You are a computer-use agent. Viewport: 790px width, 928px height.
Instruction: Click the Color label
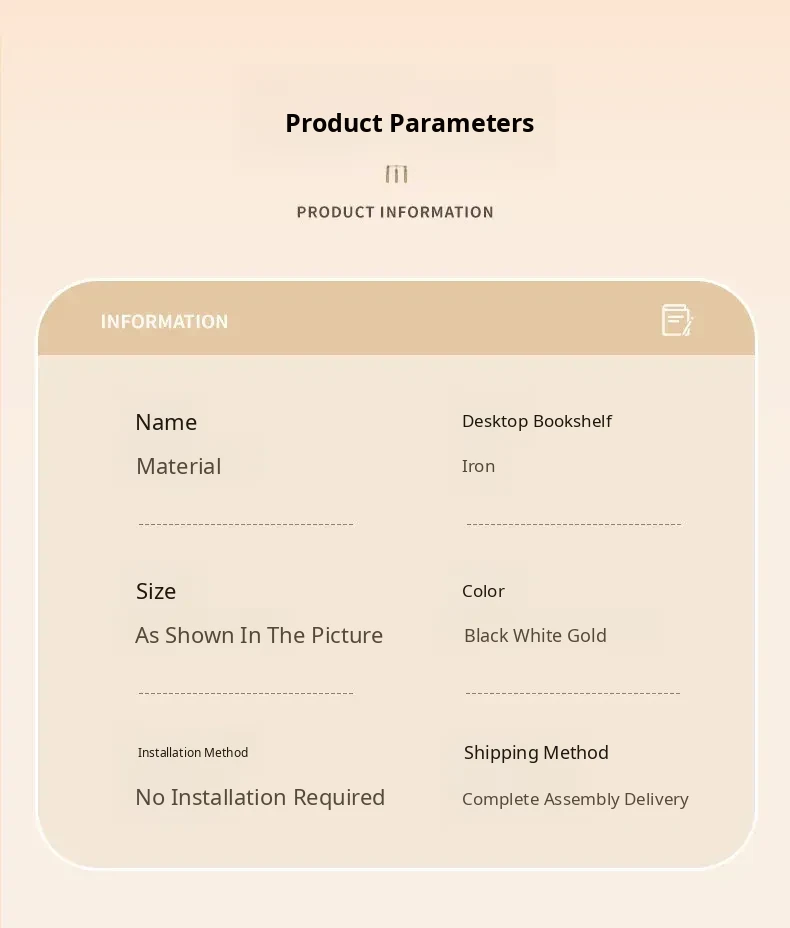[x=483, y=591]
